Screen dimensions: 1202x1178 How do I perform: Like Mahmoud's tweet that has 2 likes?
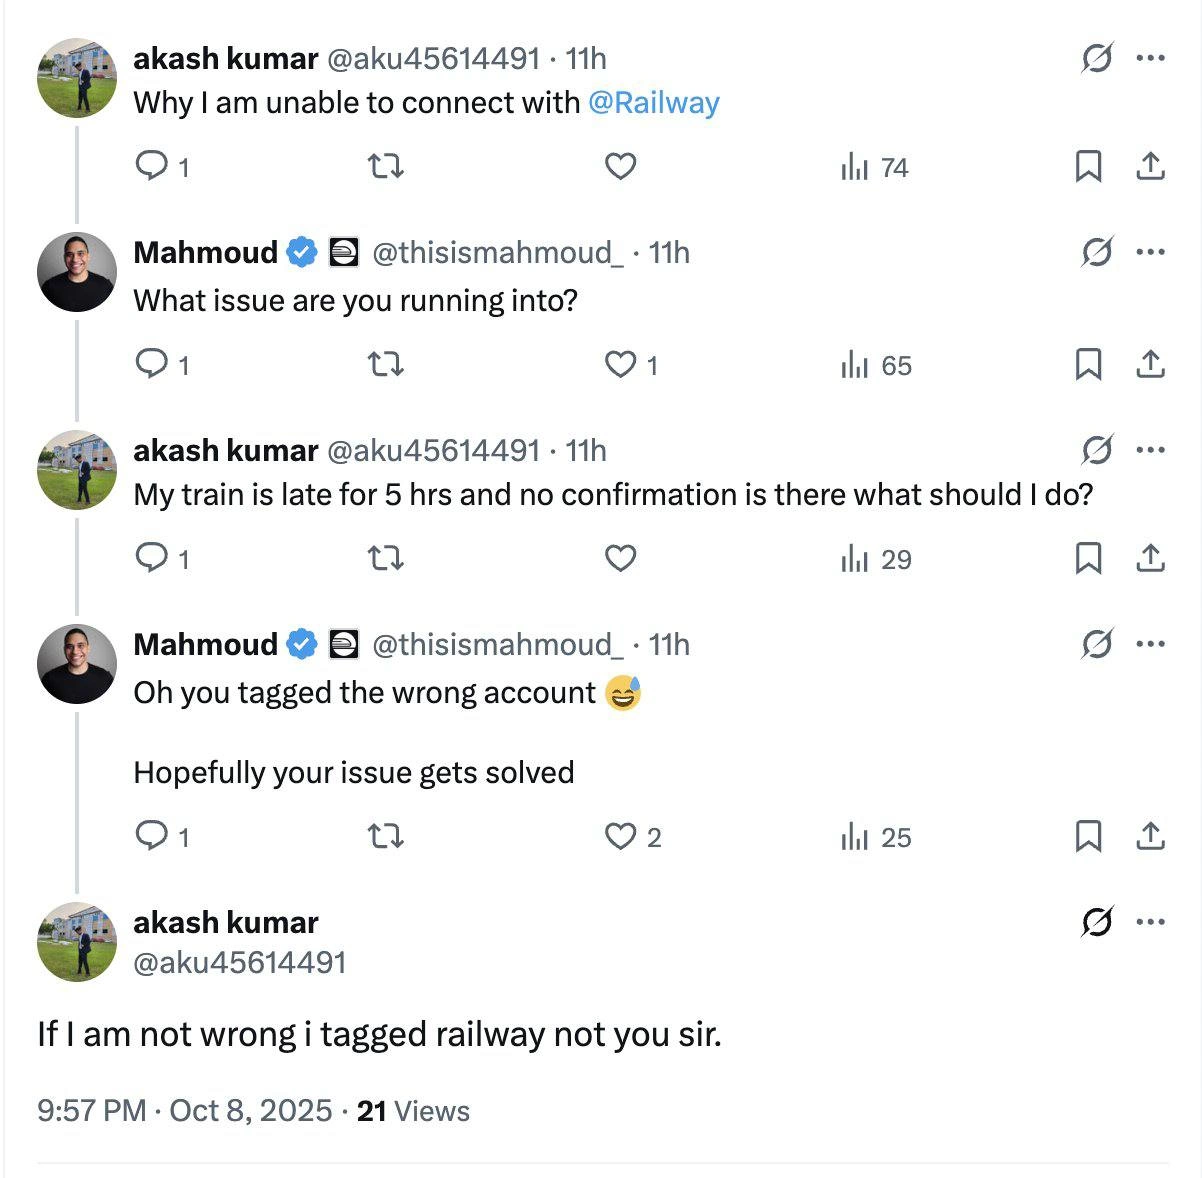coord(634,836)
